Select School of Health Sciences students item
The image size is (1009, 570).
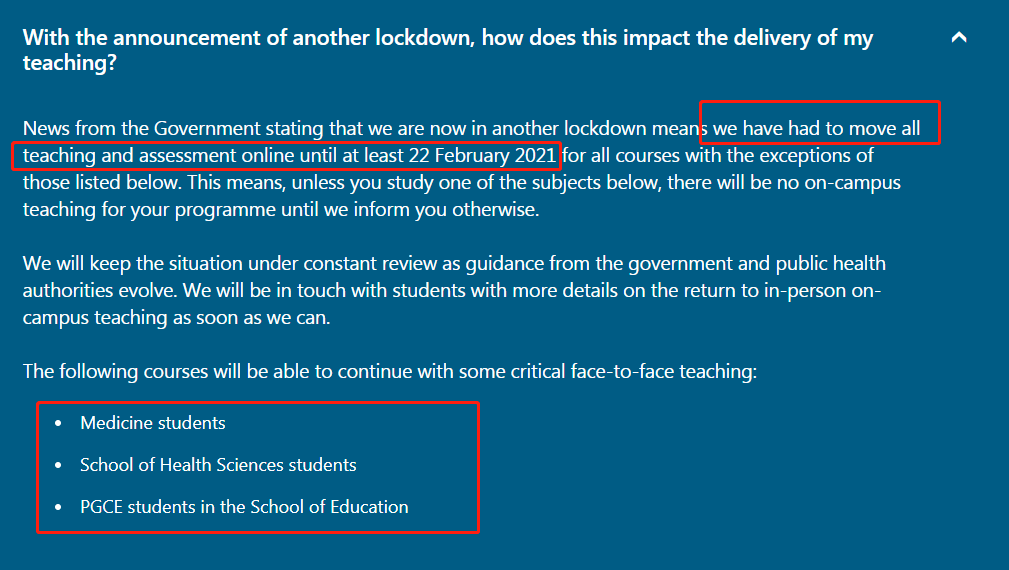218,465
